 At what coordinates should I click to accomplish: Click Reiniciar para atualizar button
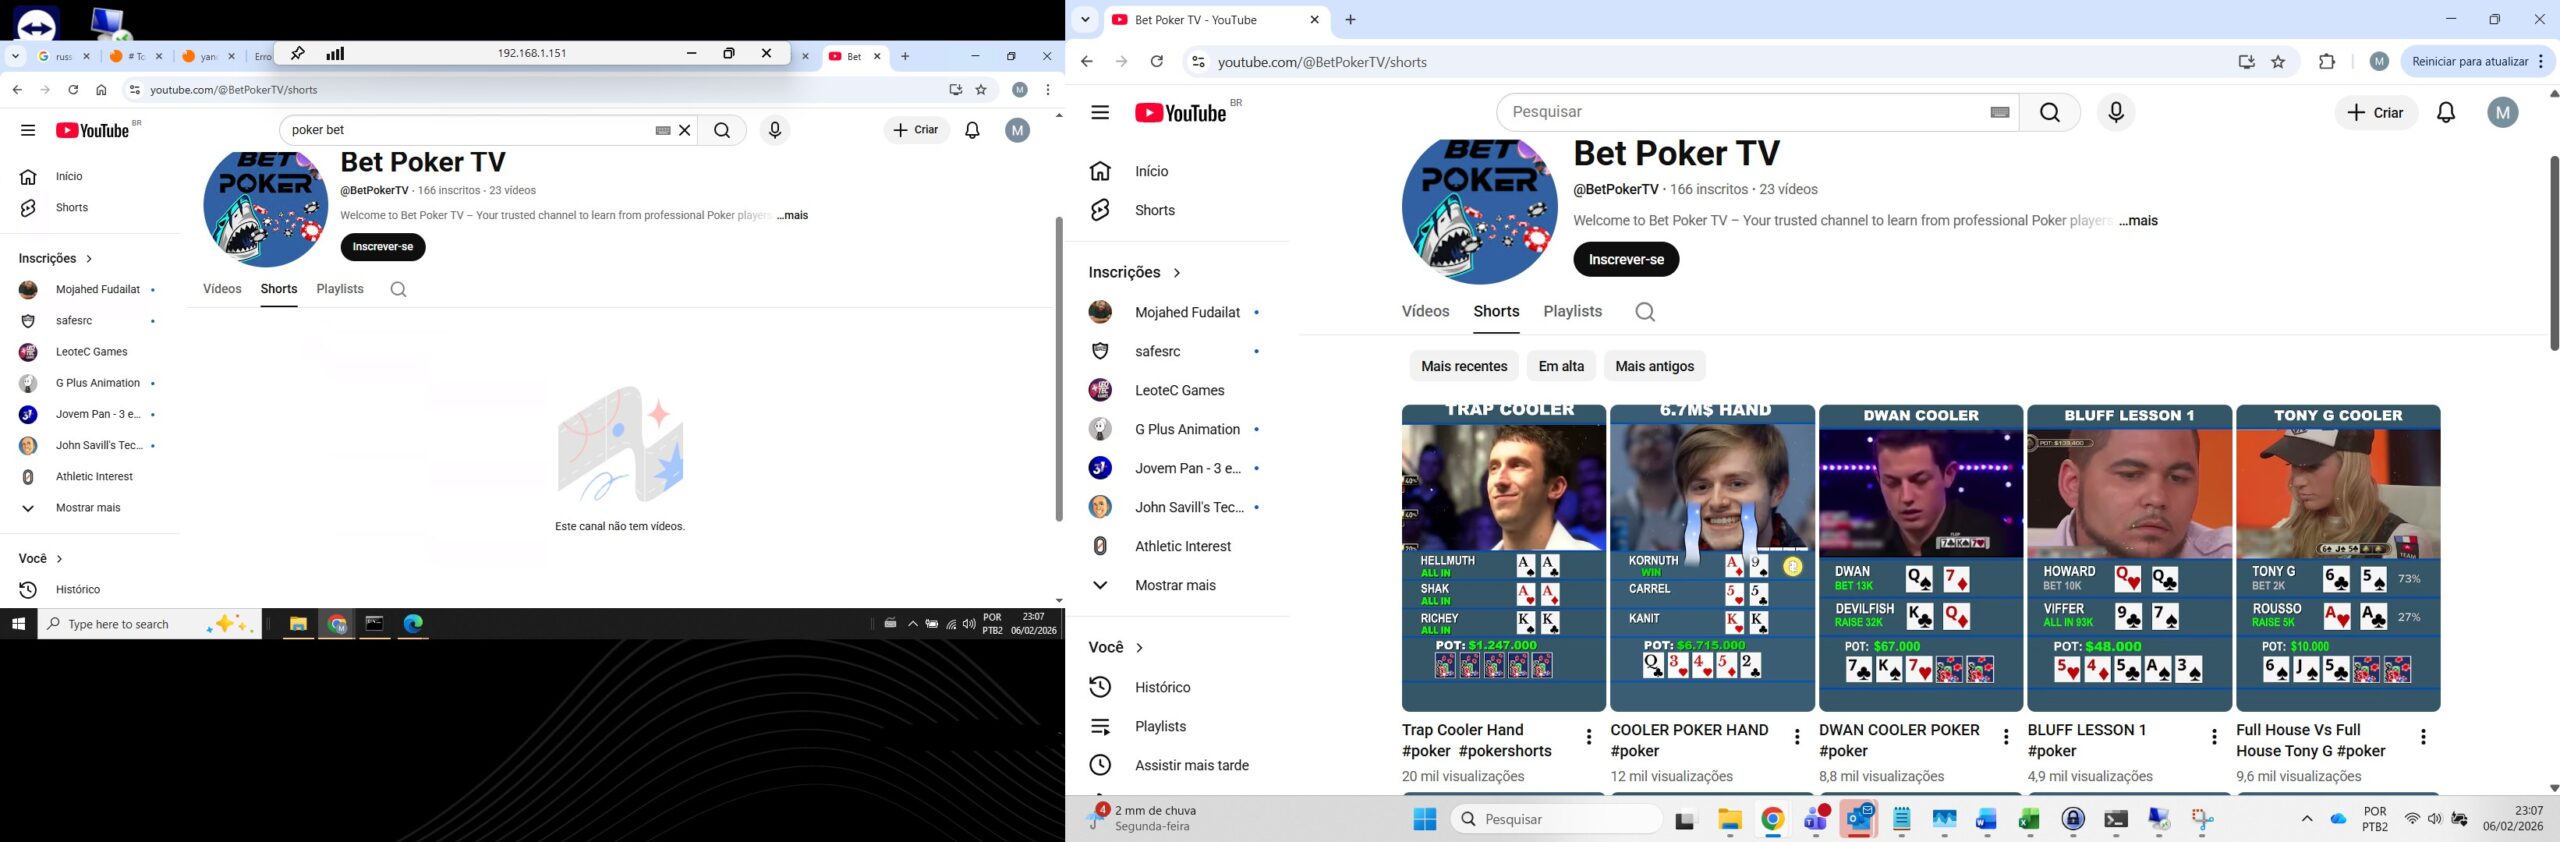(x=2469, y=62)
